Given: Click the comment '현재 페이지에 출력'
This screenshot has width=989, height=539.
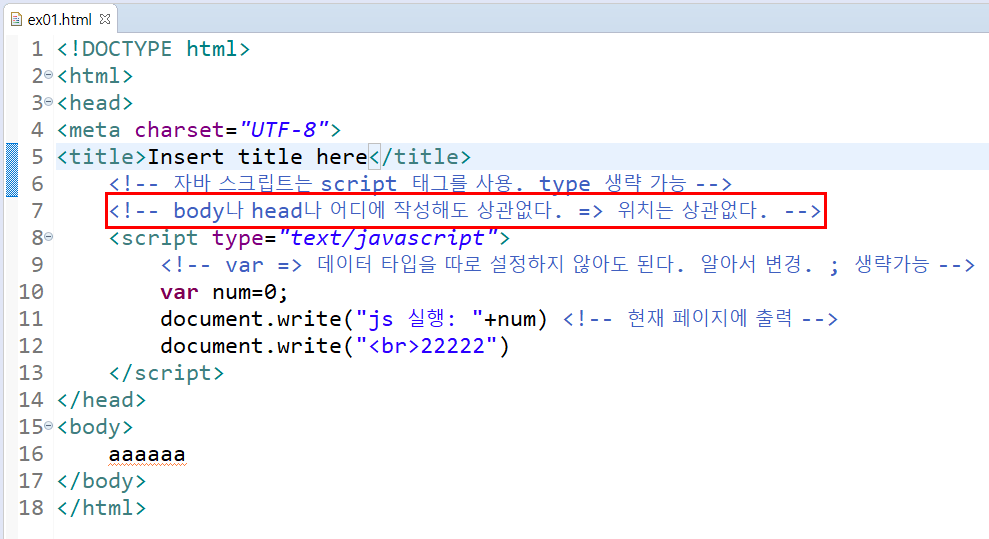Looking at the screenshot, I should tap(700, 319).
